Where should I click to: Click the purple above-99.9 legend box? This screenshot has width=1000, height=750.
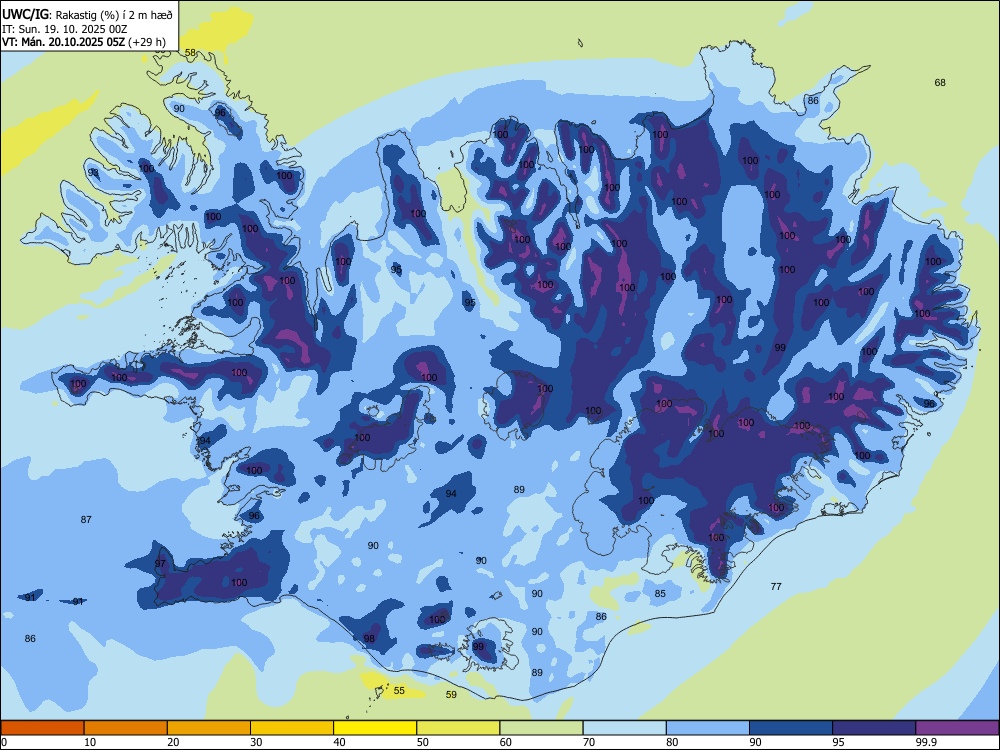[x=957, y=728]
